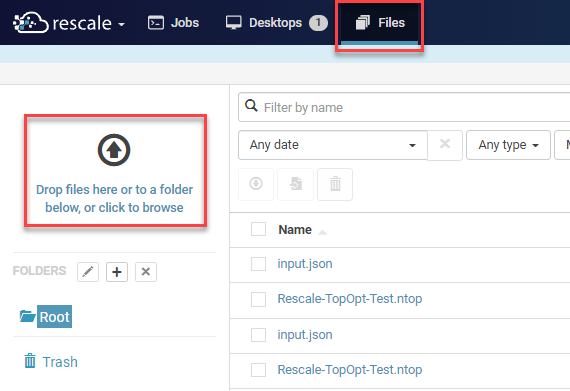Open the second input.json file

305,335
